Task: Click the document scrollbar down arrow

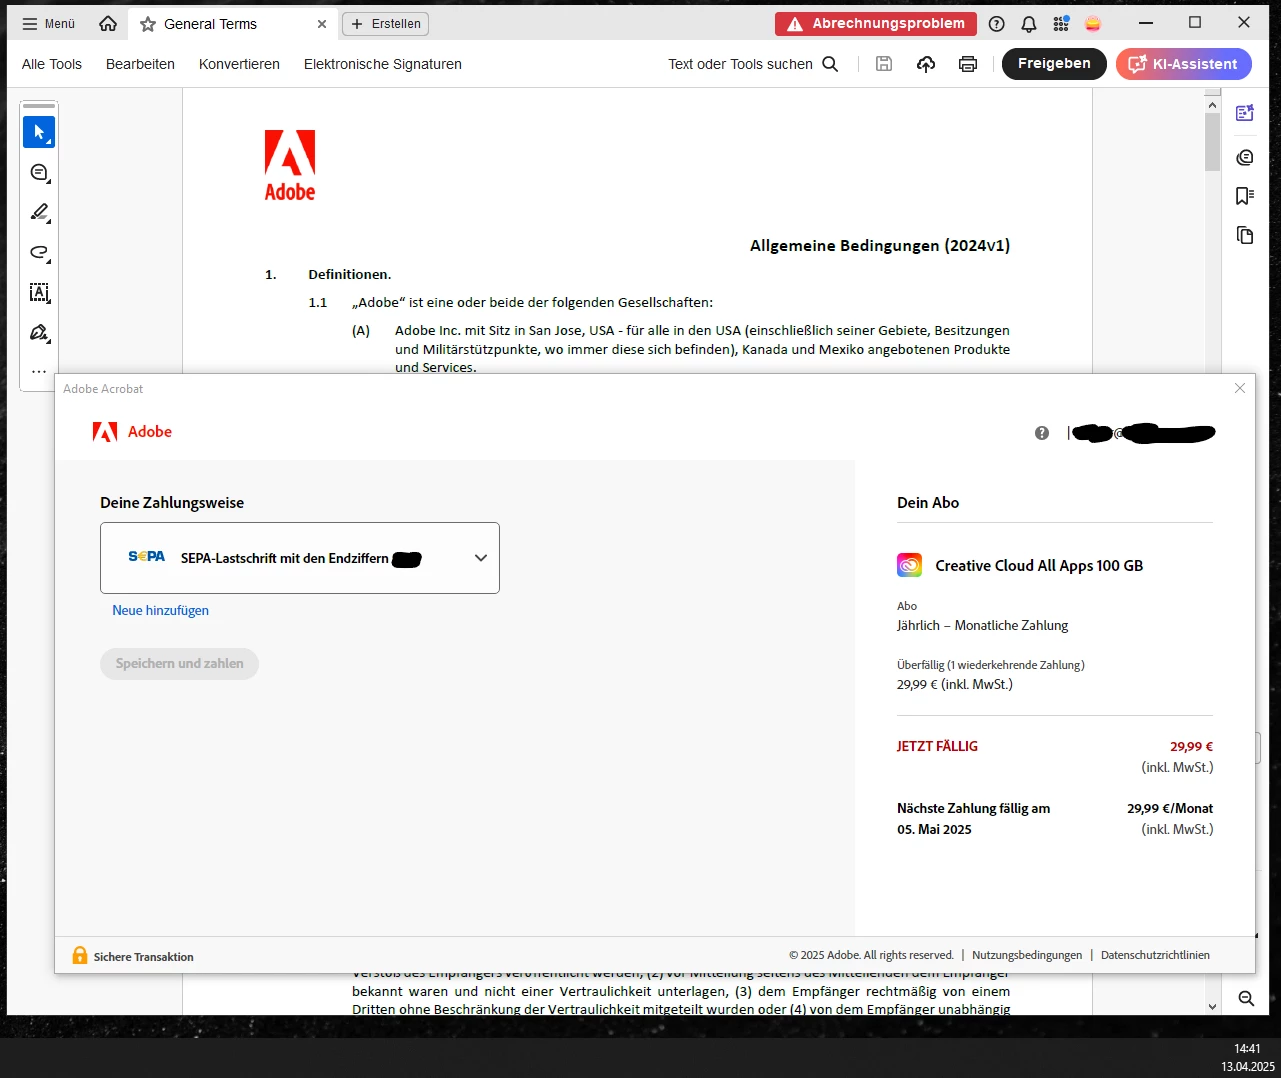Action: coord(1212,1007)
